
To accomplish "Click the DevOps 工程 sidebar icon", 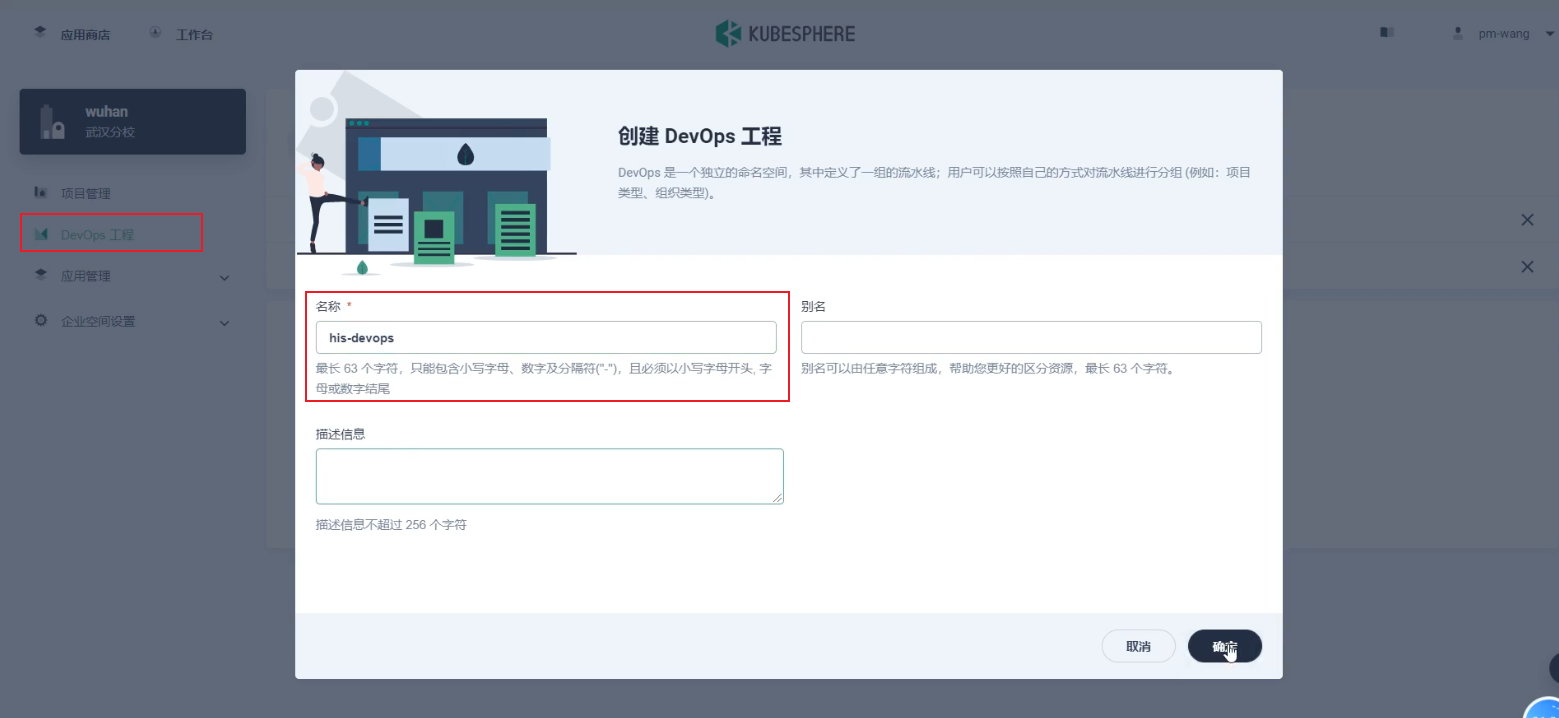I will coord(41,234).
